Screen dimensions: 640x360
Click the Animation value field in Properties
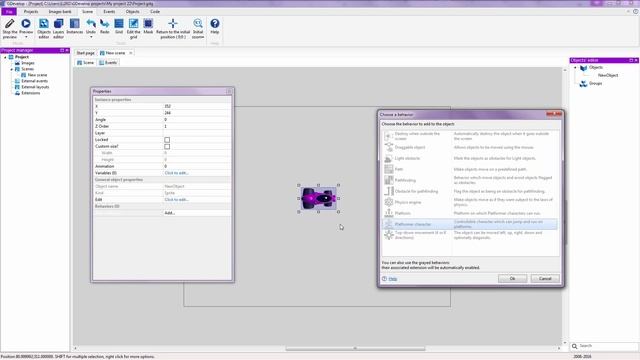coord(197,166)
